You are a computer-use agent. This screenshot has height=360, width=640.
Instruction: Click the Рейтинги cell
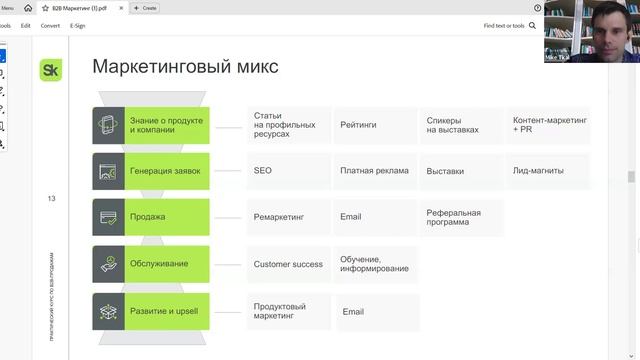pyautogui.click(x=375, y=125)
